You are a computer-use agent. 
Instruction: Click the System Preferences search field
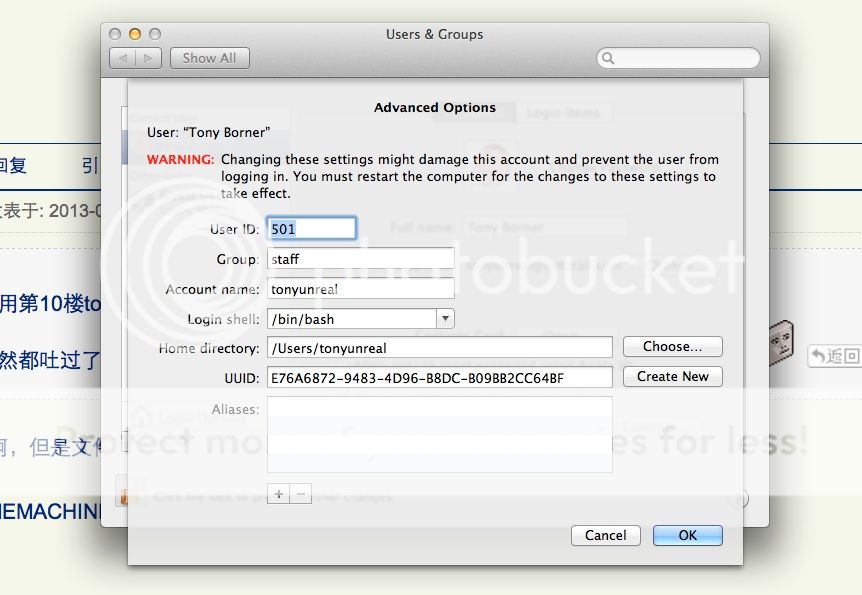678,58
